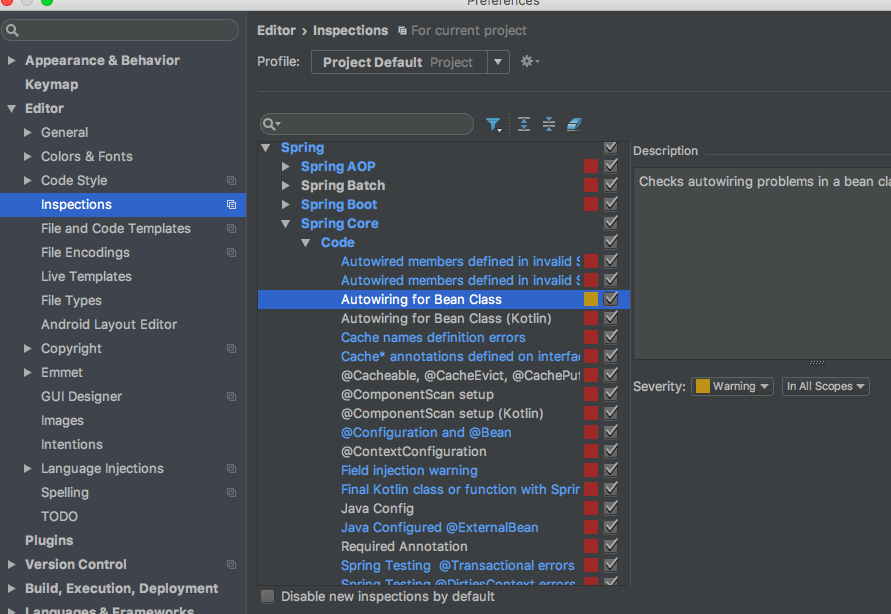
Task: Click the project-level icon beside GUI Designer
Action: tap(231, 396)
